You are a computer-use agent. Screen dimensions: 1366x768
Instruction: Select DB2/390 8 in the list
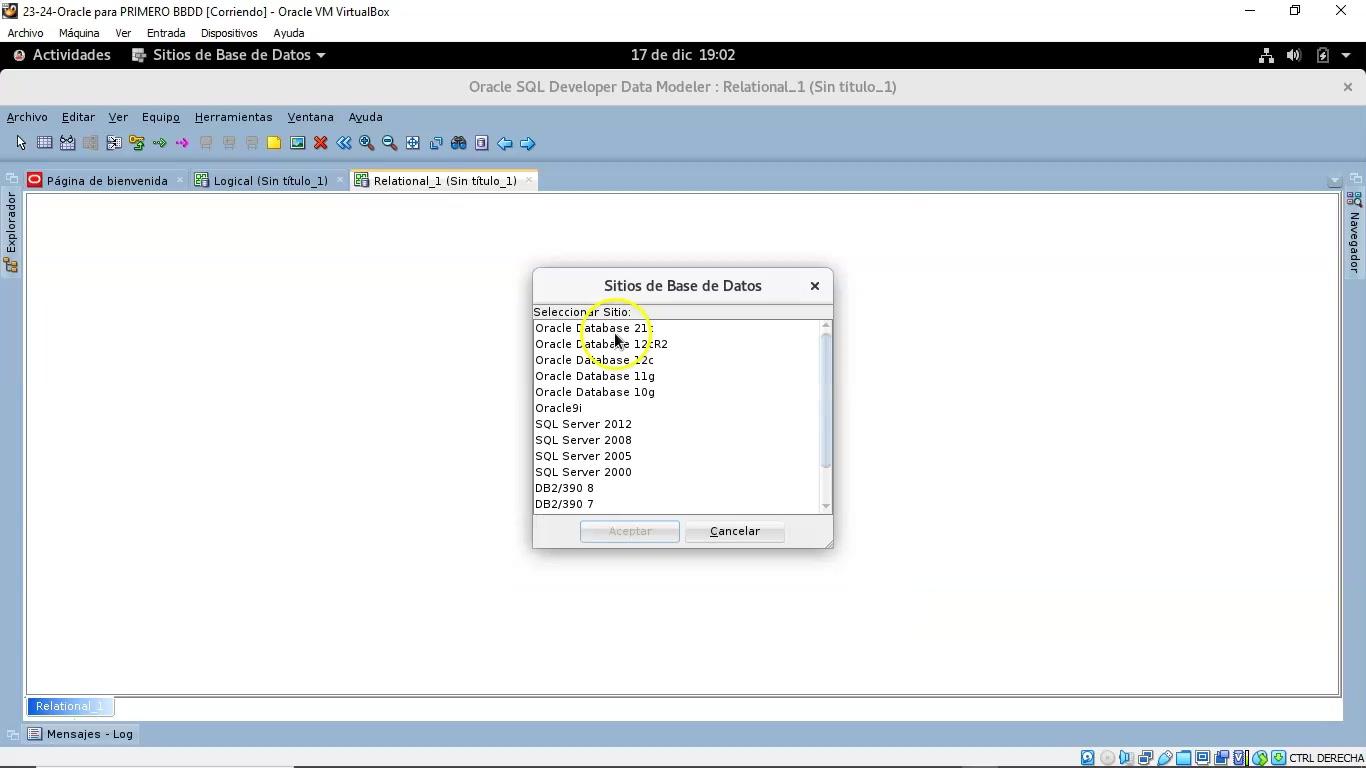(676, 488)
